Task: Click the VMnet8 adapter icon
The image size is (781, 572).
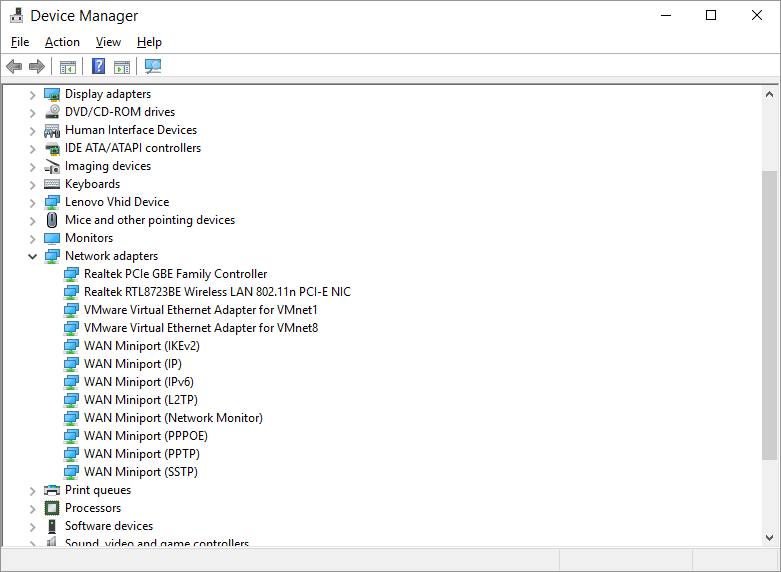Action: point(71,328)
